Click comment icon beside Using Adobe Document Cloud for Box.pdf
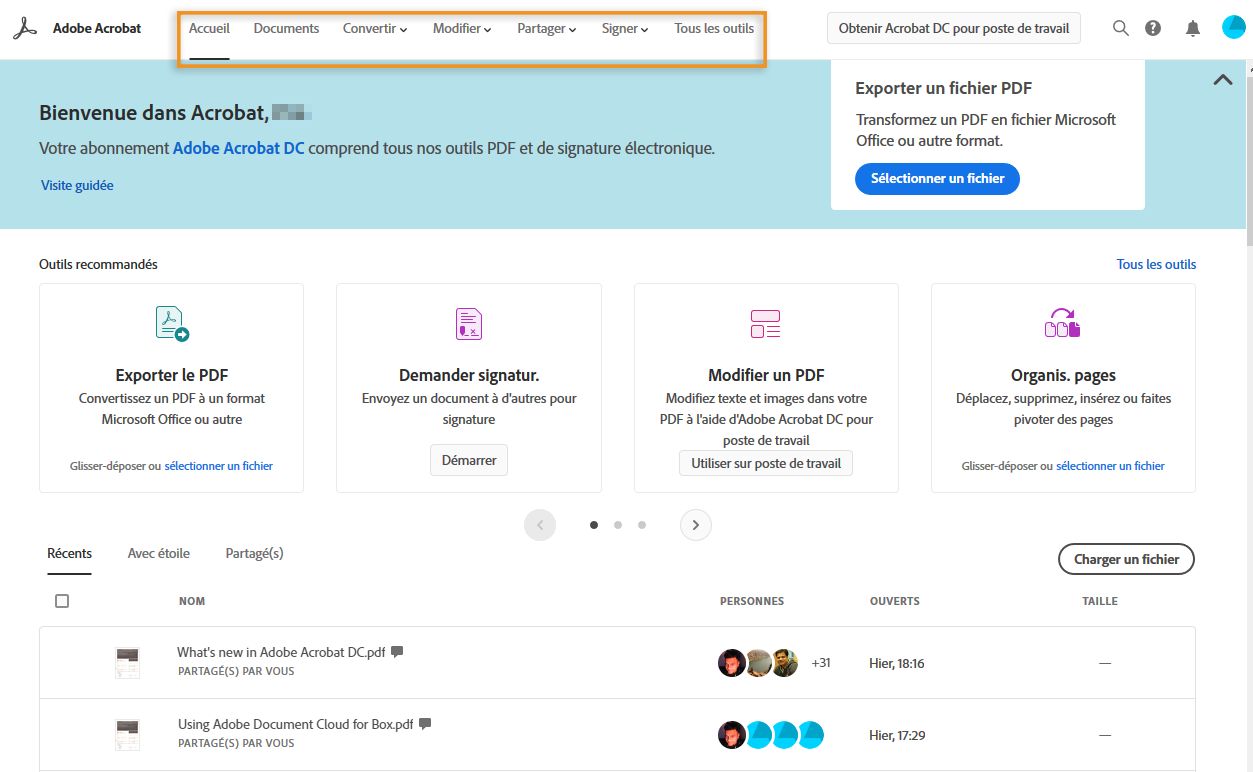Screen dimensions: 1253x772 click(x=425, y=723)
